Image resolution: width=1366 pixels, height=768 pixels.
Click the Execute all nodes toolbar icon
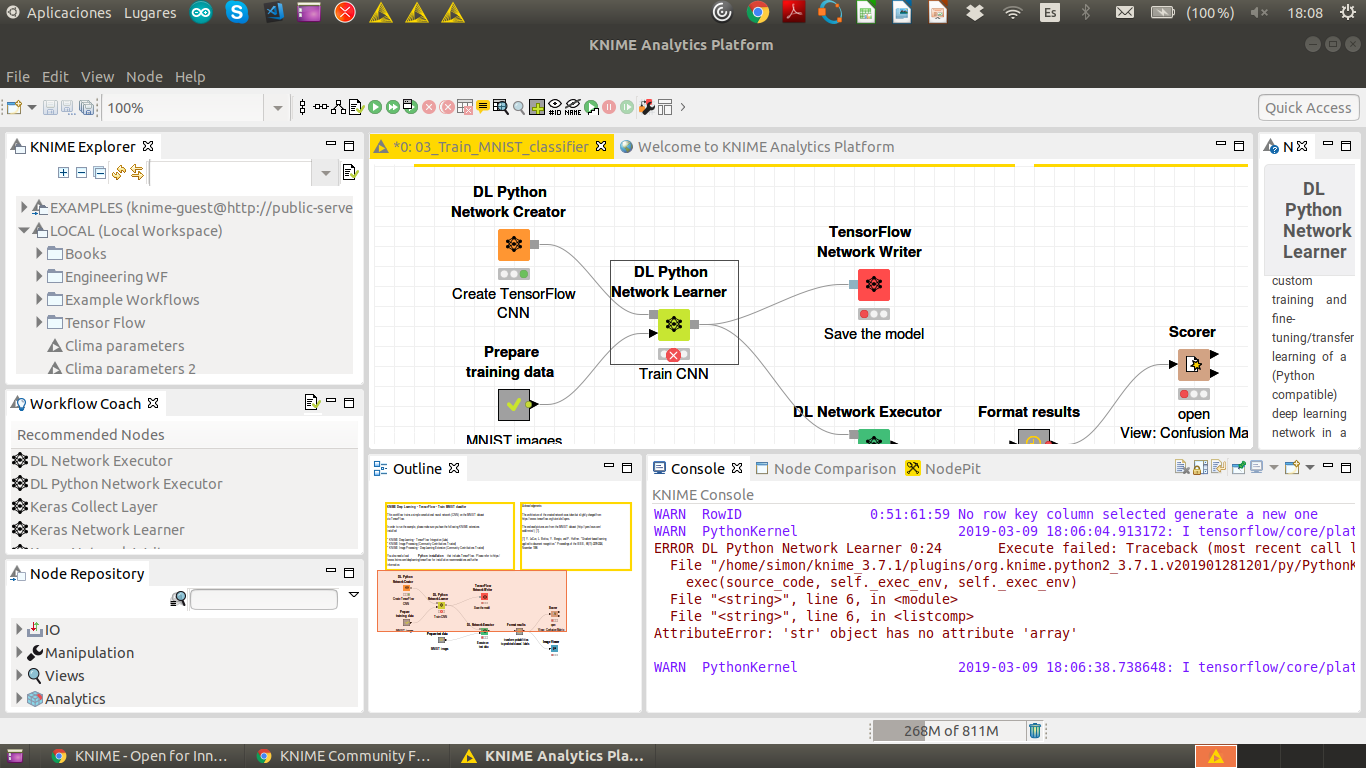393,107
